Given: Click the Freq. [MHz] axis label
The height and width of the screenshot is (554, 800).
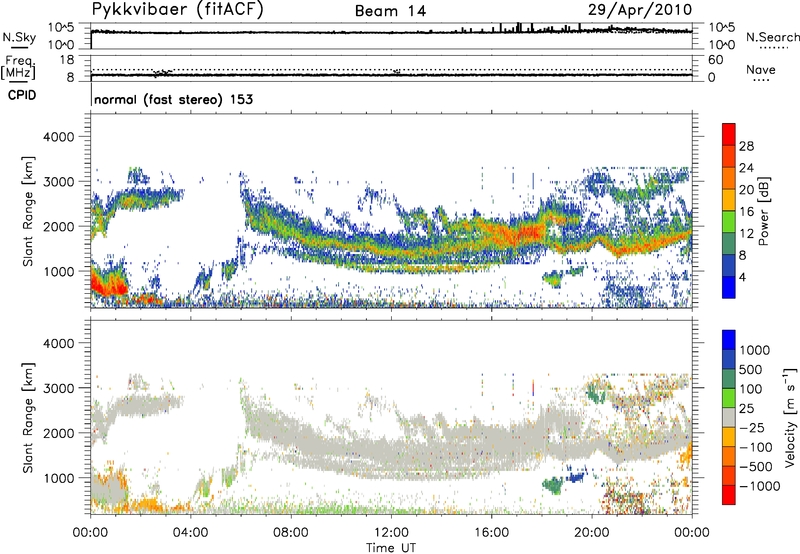Looking at the screenshot, I should [18, 67].
